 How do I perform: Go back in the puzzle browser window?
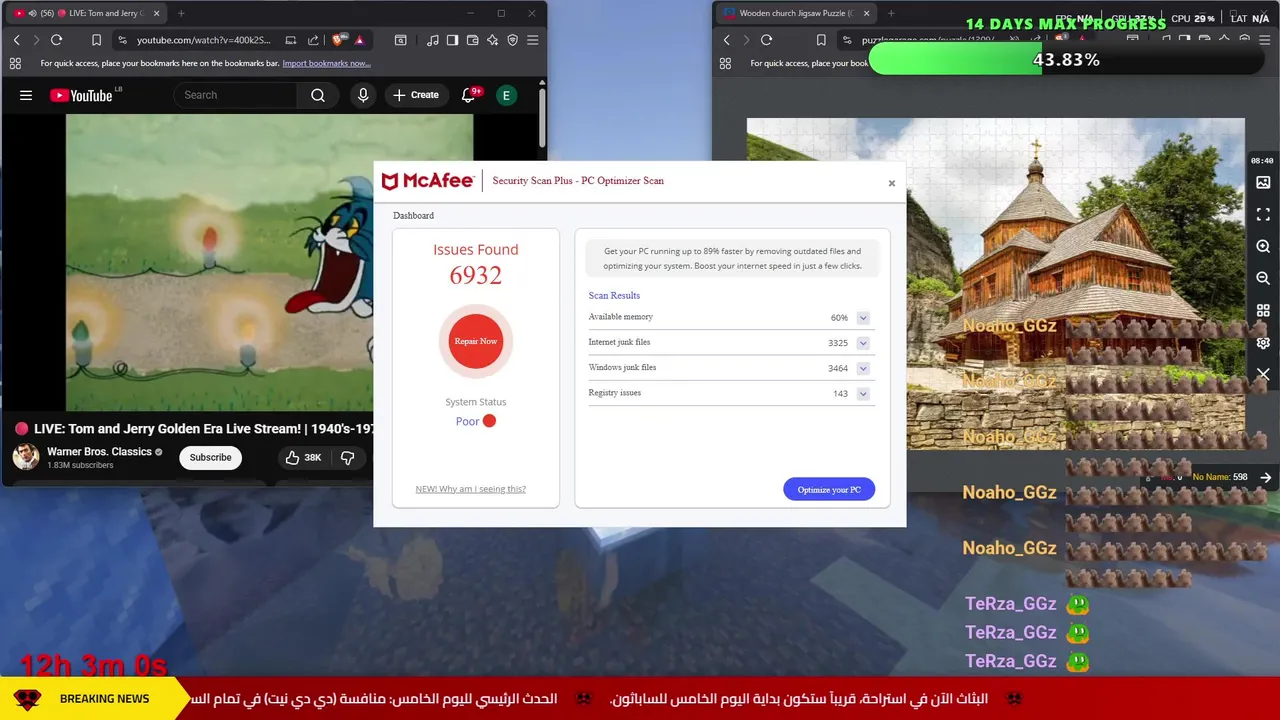726,40
